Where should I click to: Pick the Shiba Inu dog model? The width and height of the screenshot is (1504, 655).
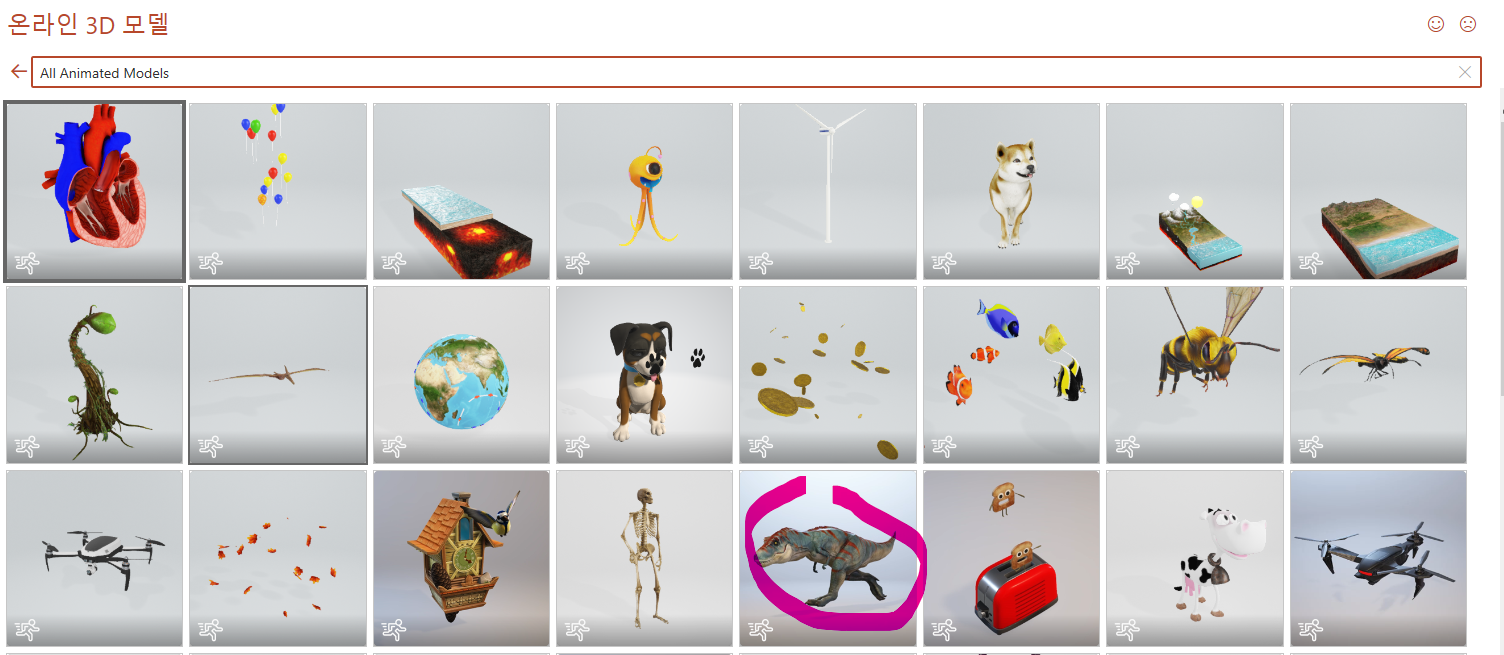1011,191
